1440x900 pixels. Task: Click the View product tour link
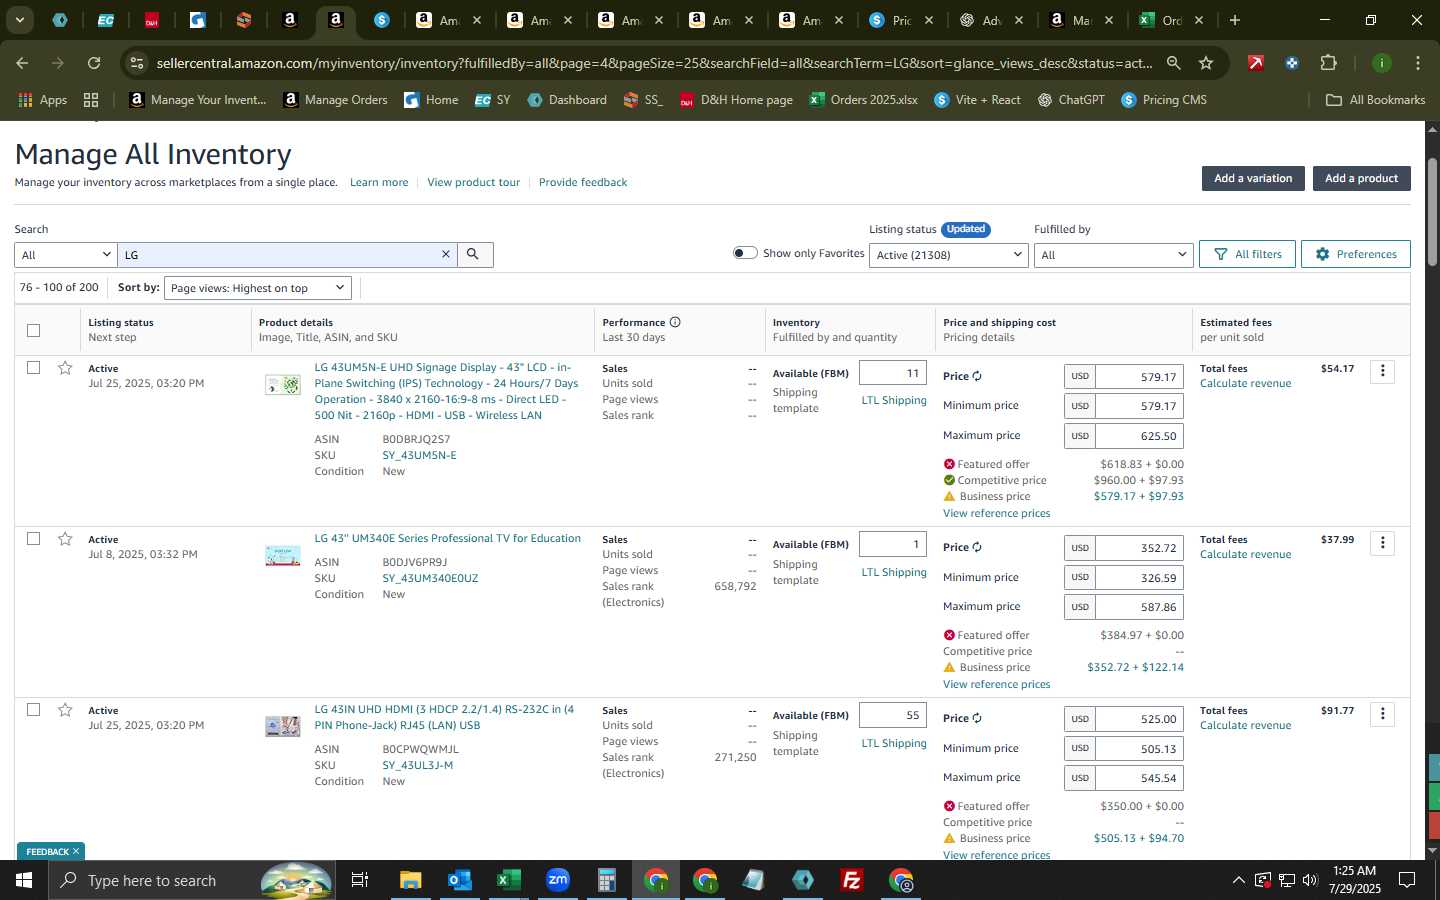point(473,182)
